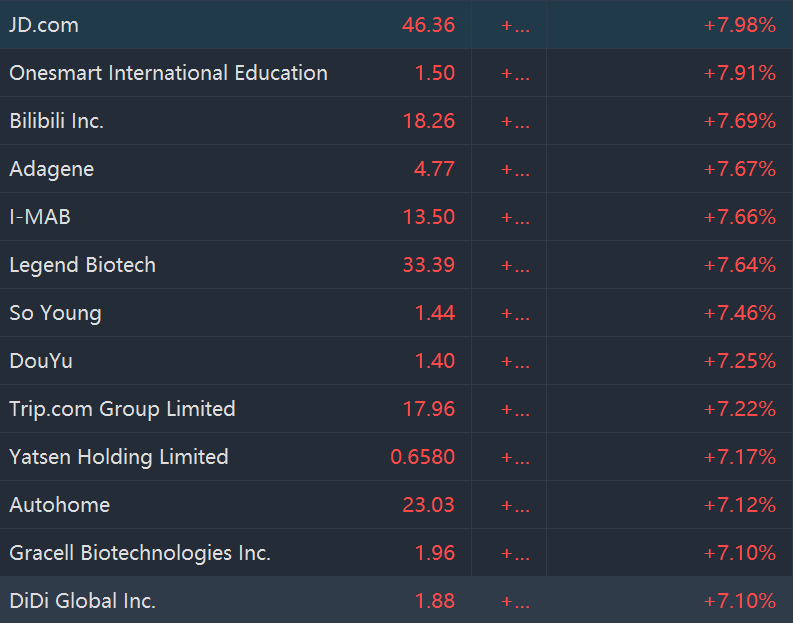Open Autohome stock details
This screenshot has width=793, height=623.
[x=60, y=505]
